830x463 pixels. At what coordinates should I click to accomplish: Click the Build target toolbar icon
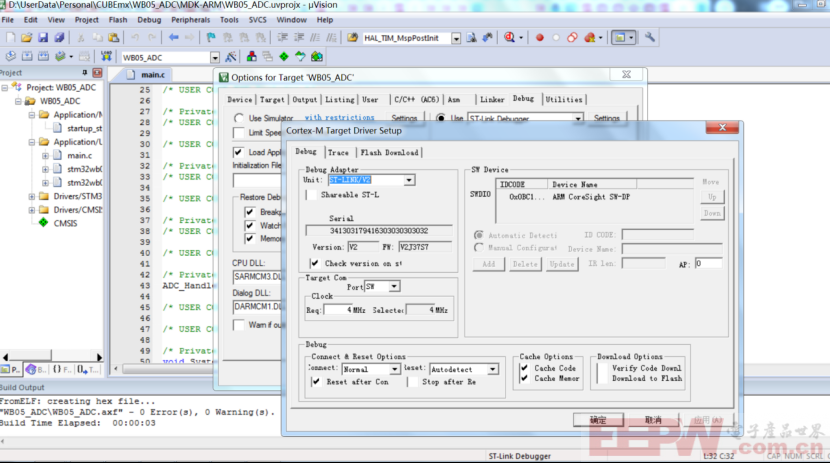(x=27, y=57)
